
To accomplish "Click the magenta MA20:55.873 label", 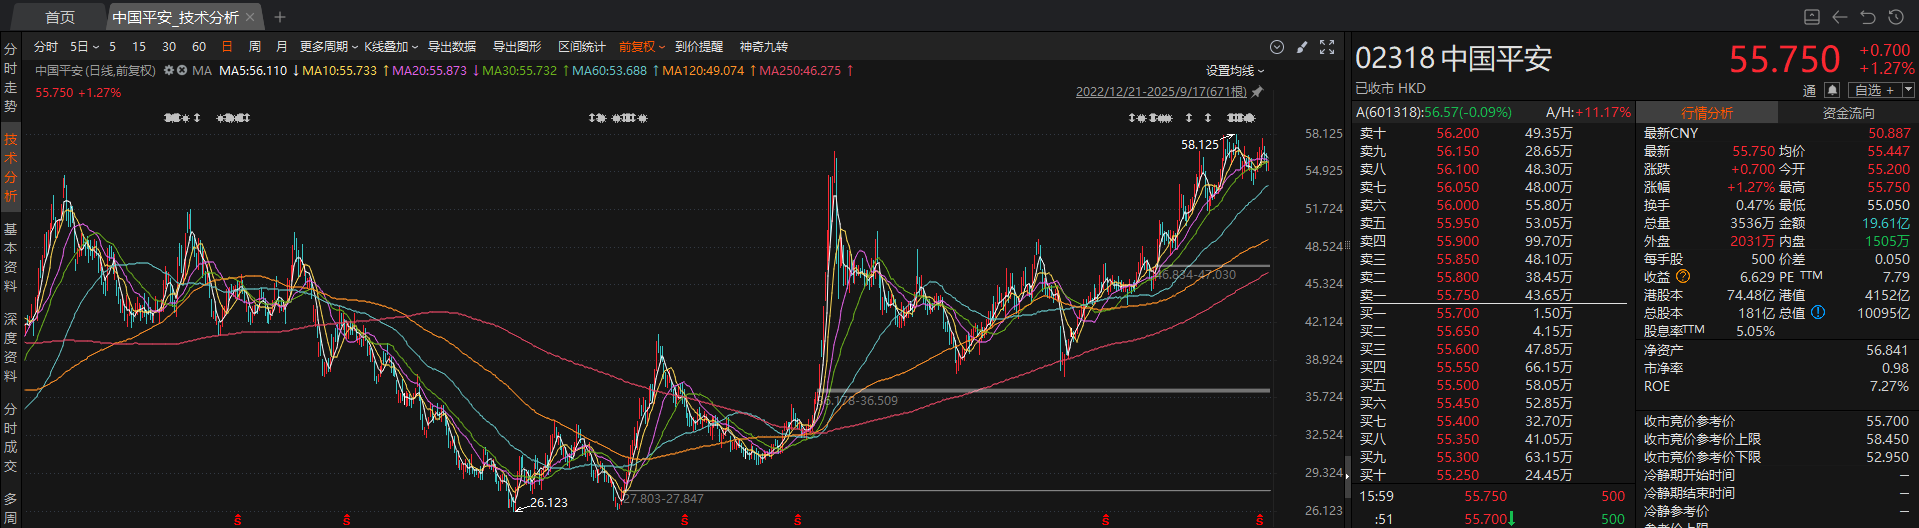I will click(x=429, y=71).
